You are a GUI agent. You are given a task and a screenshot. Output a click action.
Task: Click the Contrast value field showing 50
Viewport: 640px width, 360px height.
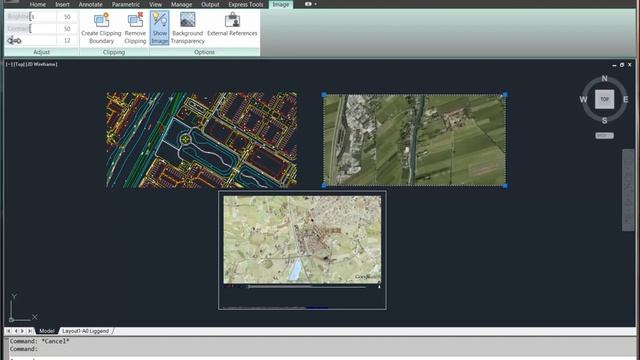67,29
